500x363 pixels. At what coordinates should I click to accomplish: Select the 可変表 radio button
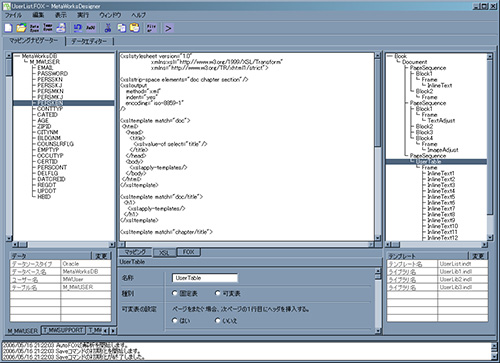(218, 293)
